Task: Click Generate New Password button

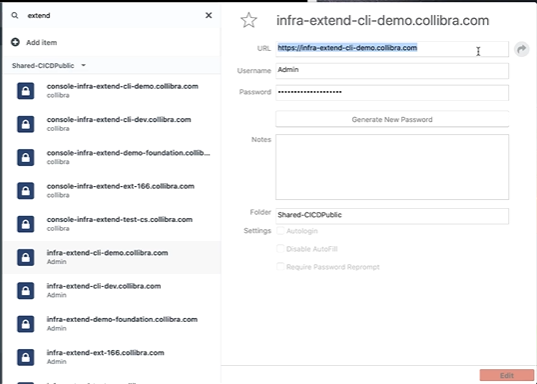Action: point(392,119)
